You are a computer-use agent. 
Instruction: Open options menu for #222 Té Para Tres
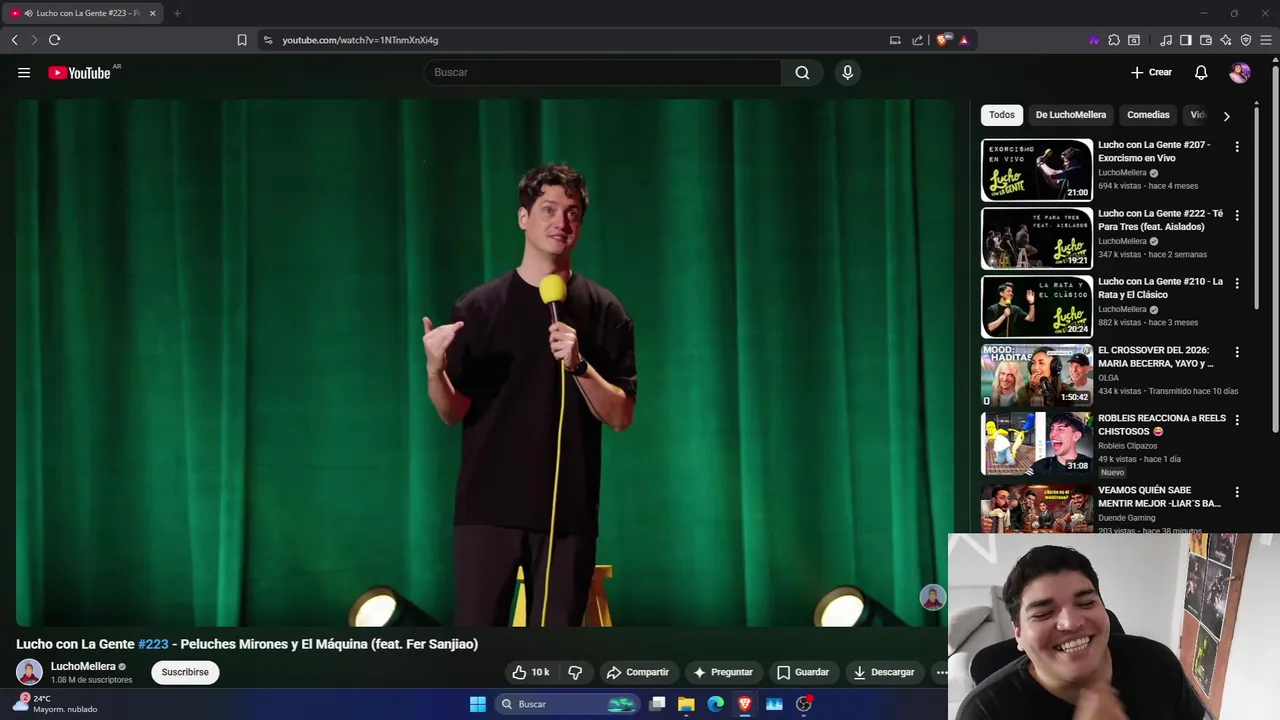pyautogui.click(x=1237, y=215)
